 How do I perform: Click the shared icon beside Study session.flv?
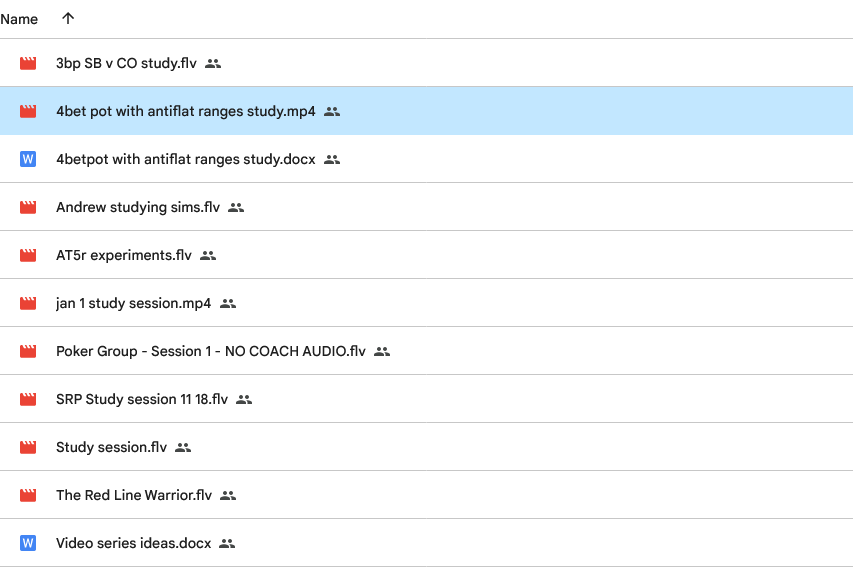pos(183,448)
